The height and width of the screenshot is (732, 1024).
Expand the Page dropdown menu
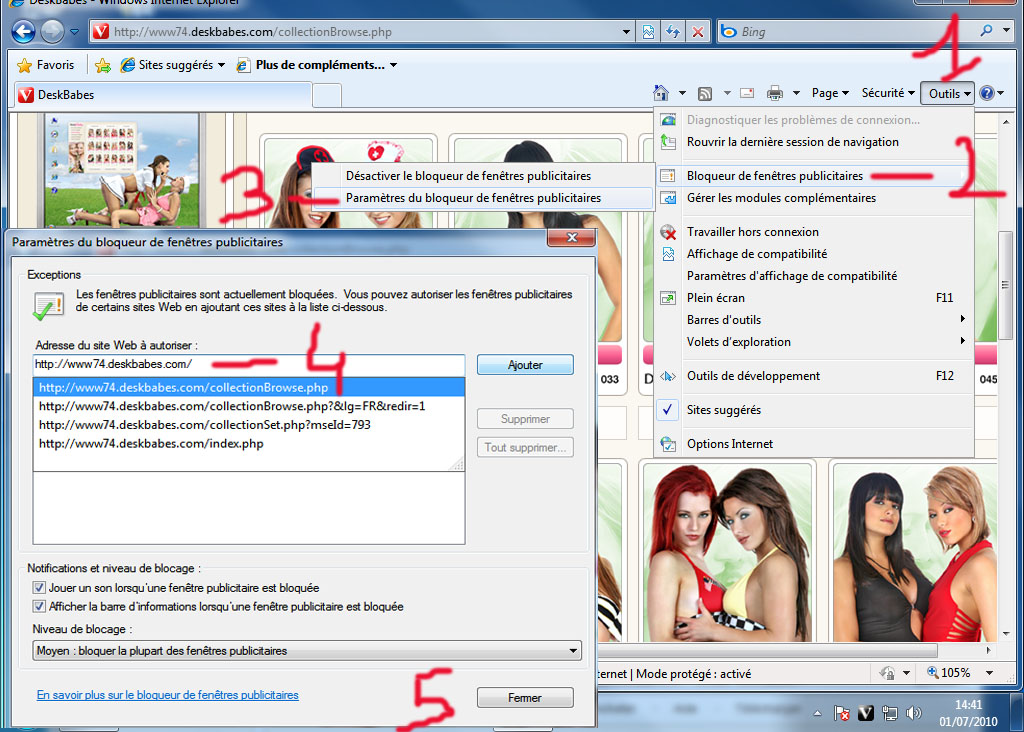click(830, 93)
